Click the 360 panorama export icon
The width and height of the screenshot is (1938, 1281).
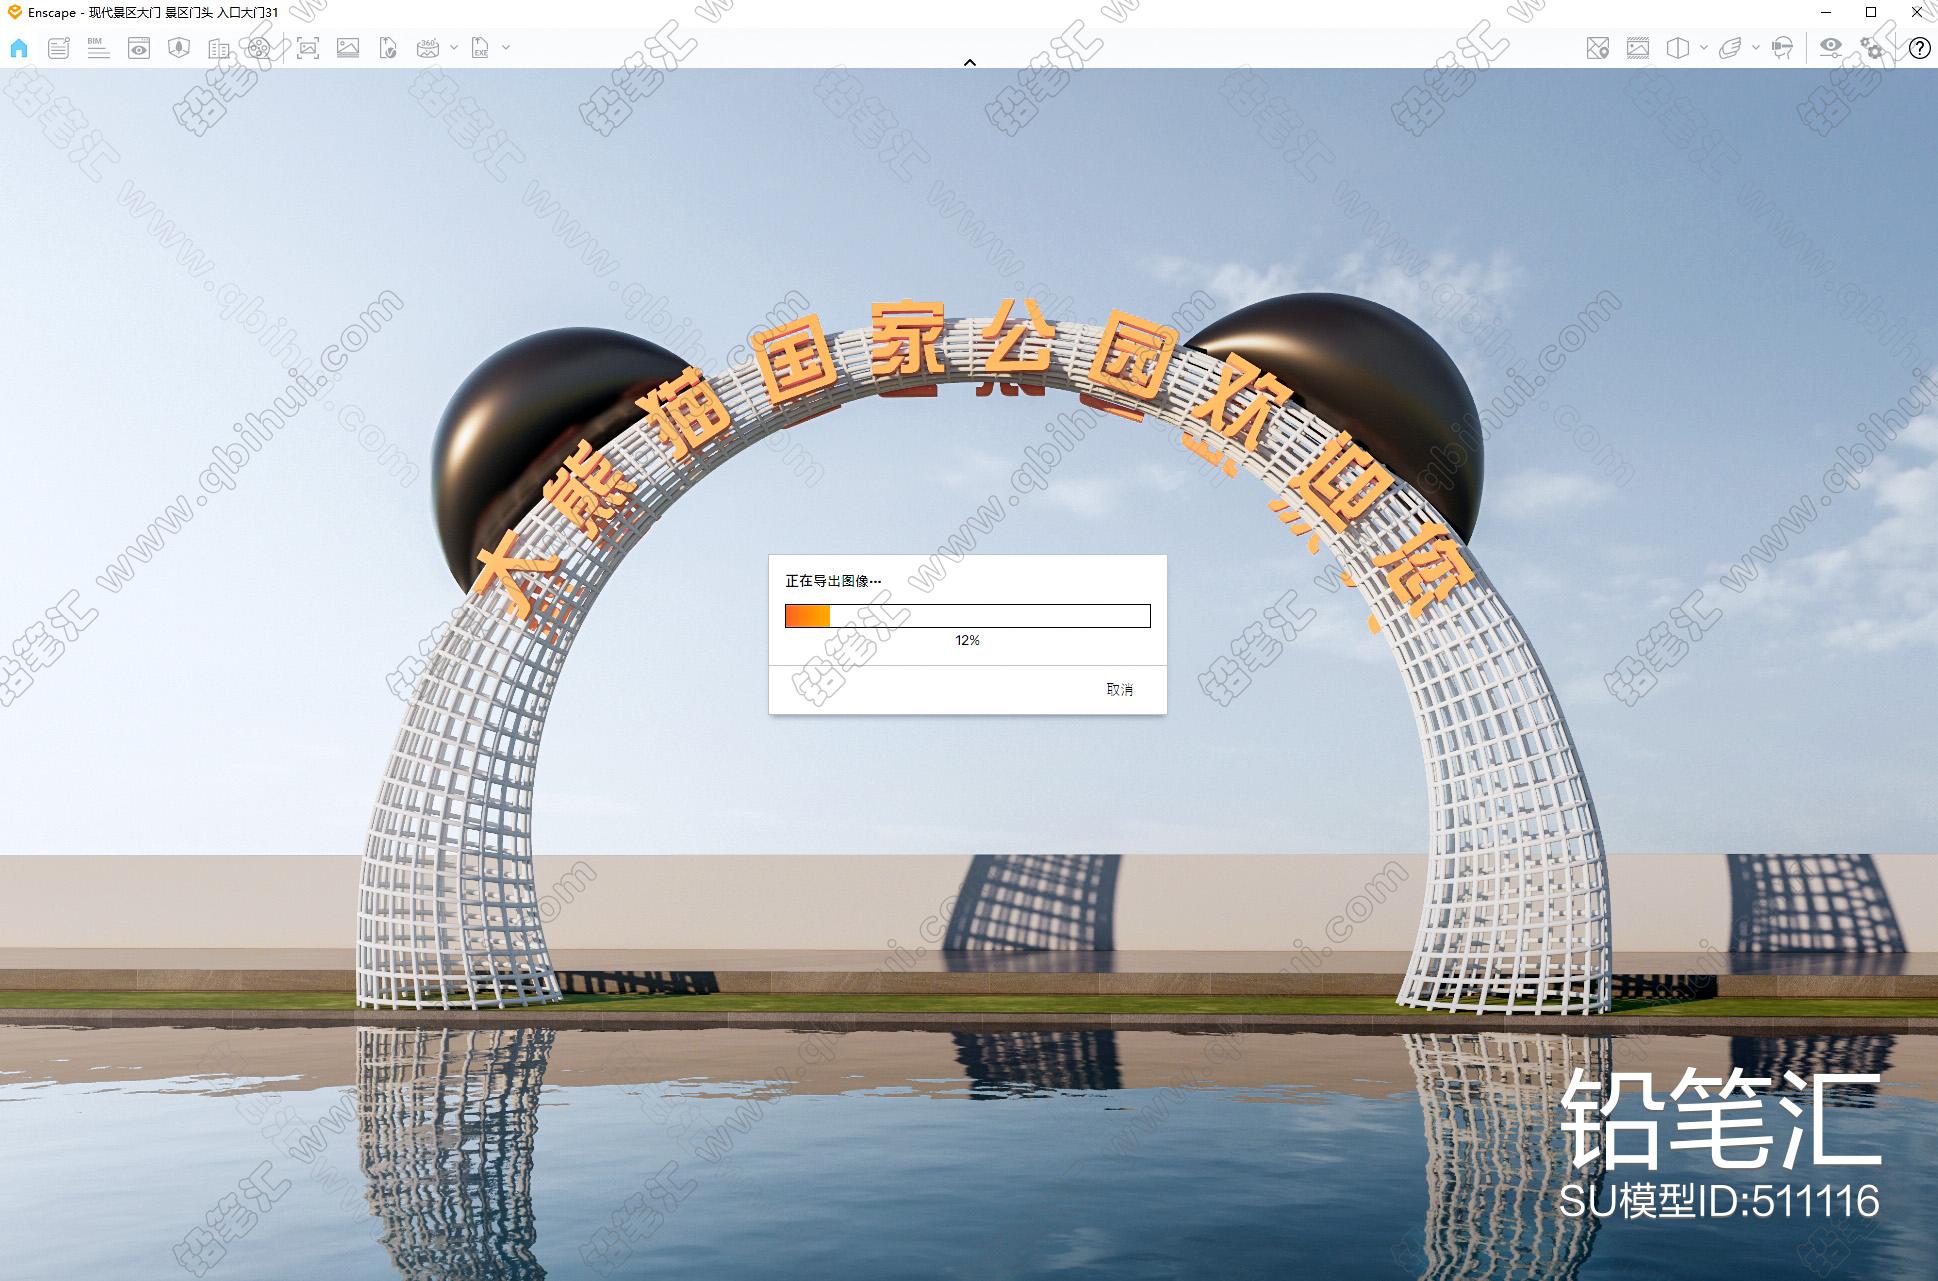[x=428, y=48]
